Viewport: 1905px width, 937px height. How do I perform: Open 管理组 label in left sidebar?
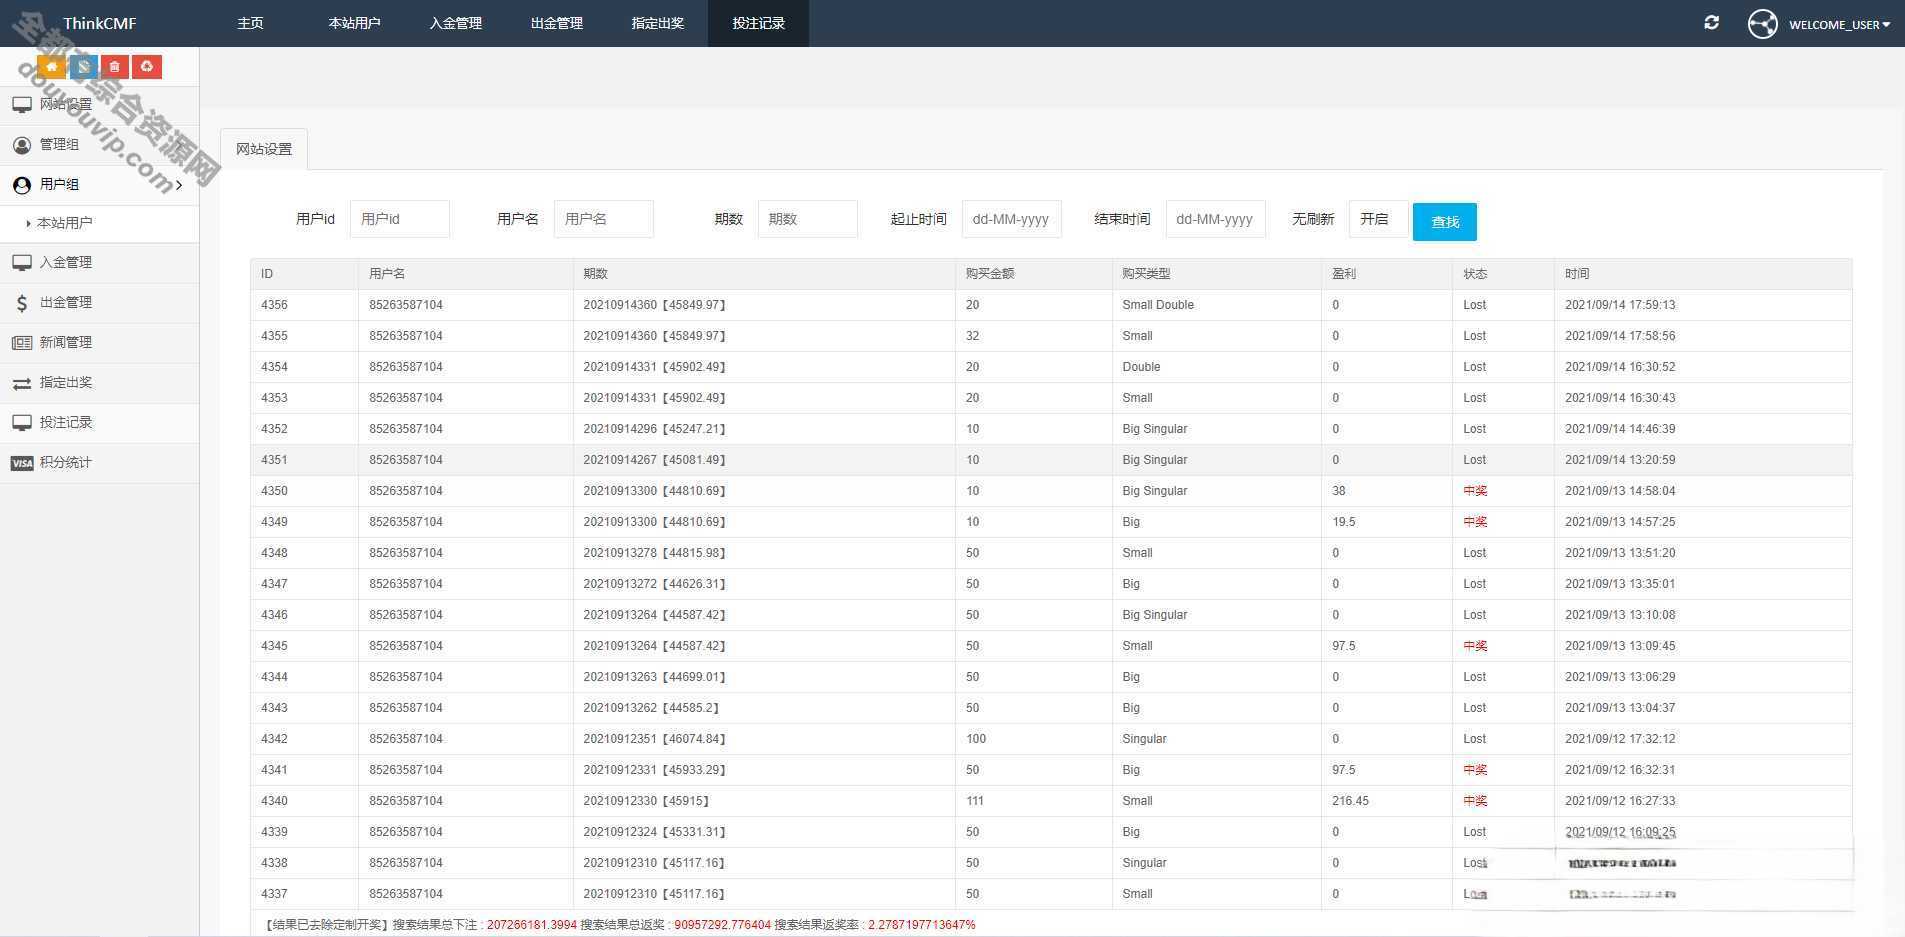(x=59, y=144)
